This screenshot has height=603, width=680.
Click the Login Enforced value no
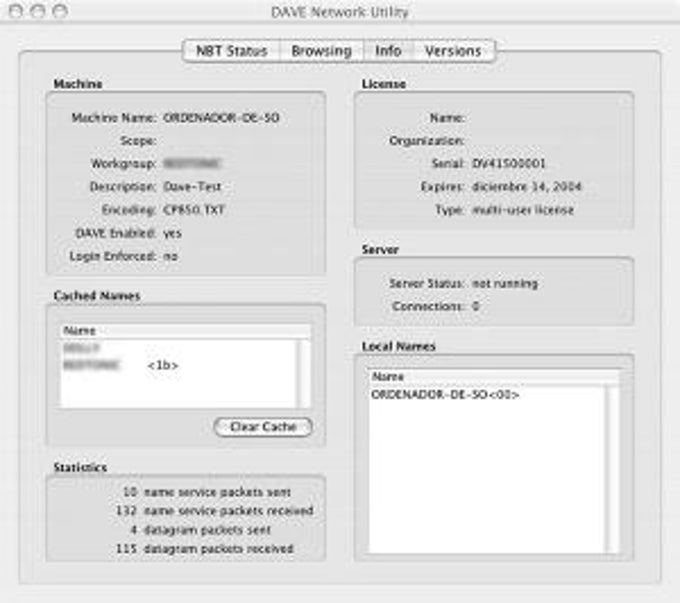coord(170,256)
